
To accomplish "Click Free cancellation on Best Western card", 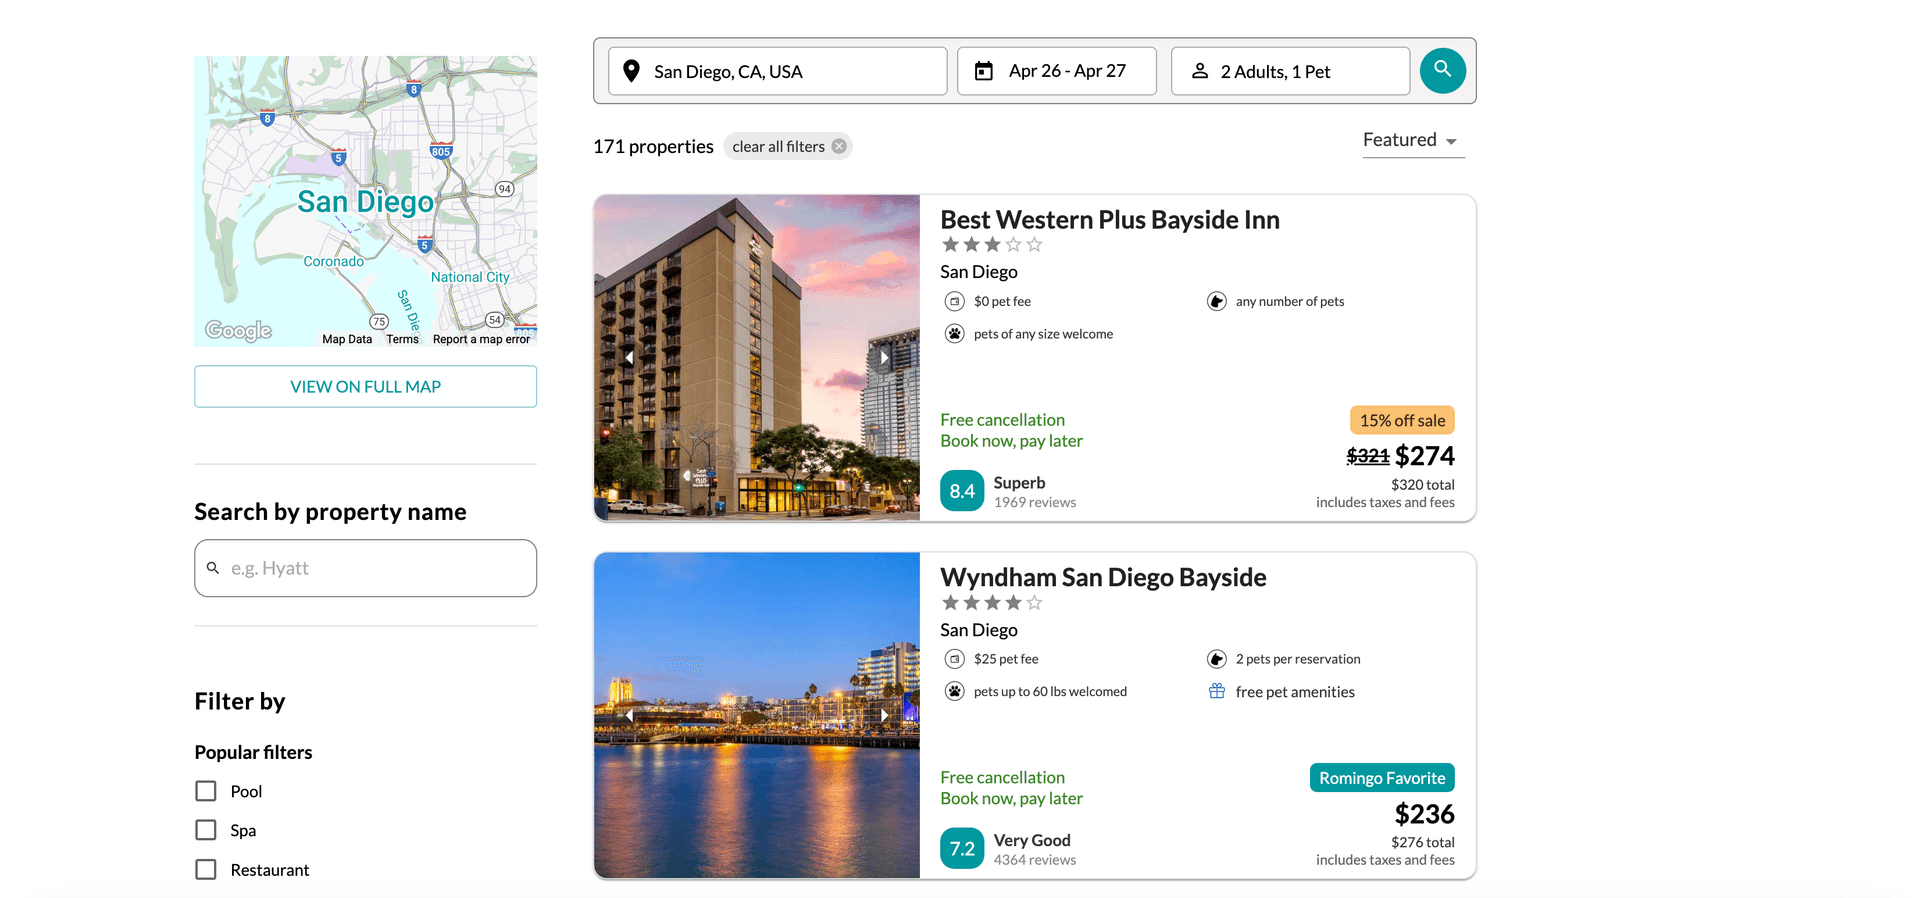I will [1002, 420].
